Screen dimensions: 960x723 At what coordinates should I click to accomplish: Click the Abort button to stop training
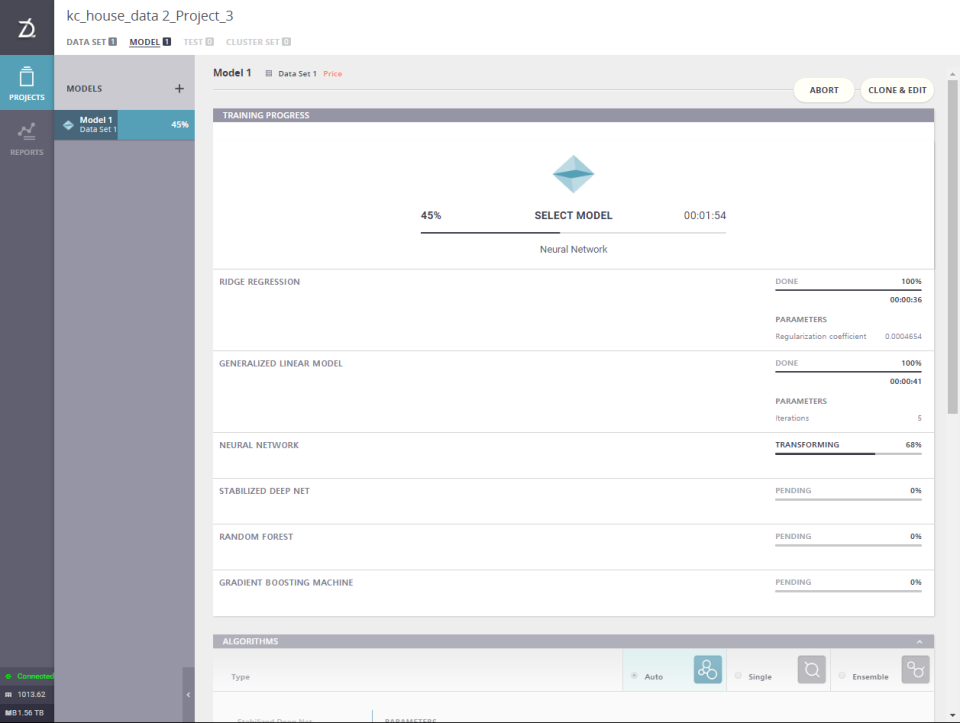pyautogui.click(x=823, y=90)
